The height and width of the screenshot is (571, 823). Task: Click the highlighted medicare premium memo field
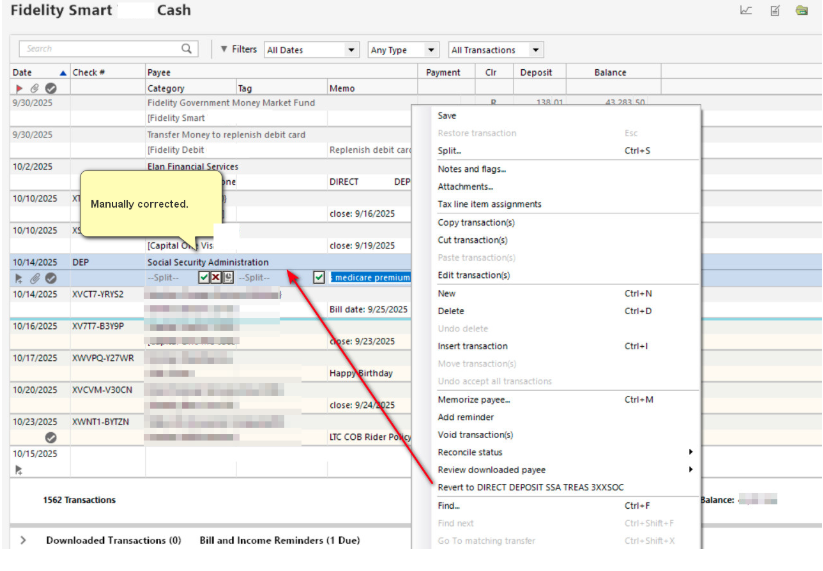click(x=370, y=277)
